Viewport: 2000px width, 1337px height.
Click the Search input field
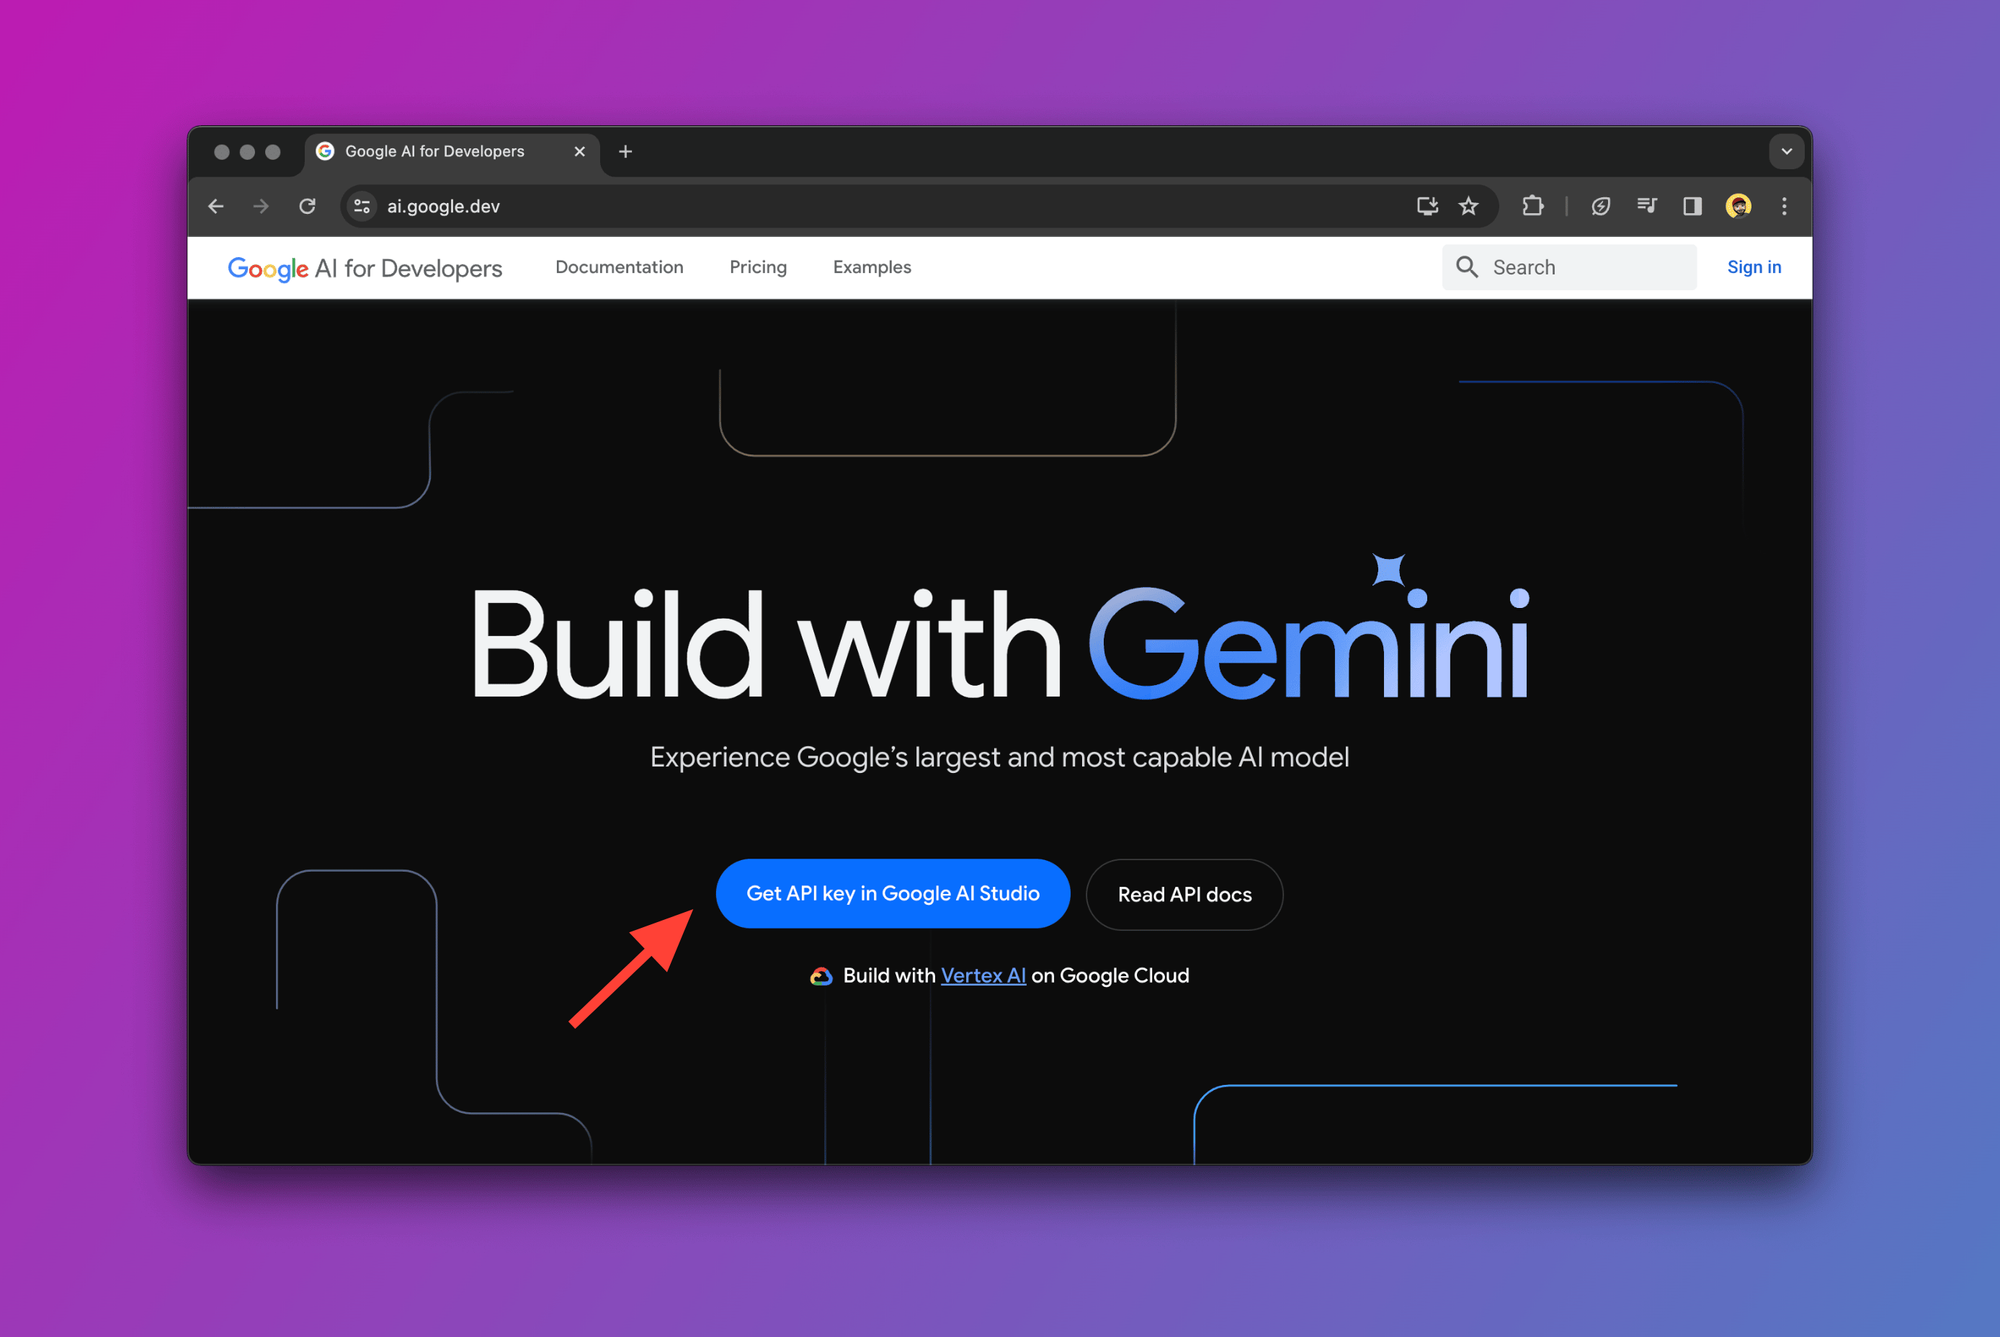point(1566,267)
